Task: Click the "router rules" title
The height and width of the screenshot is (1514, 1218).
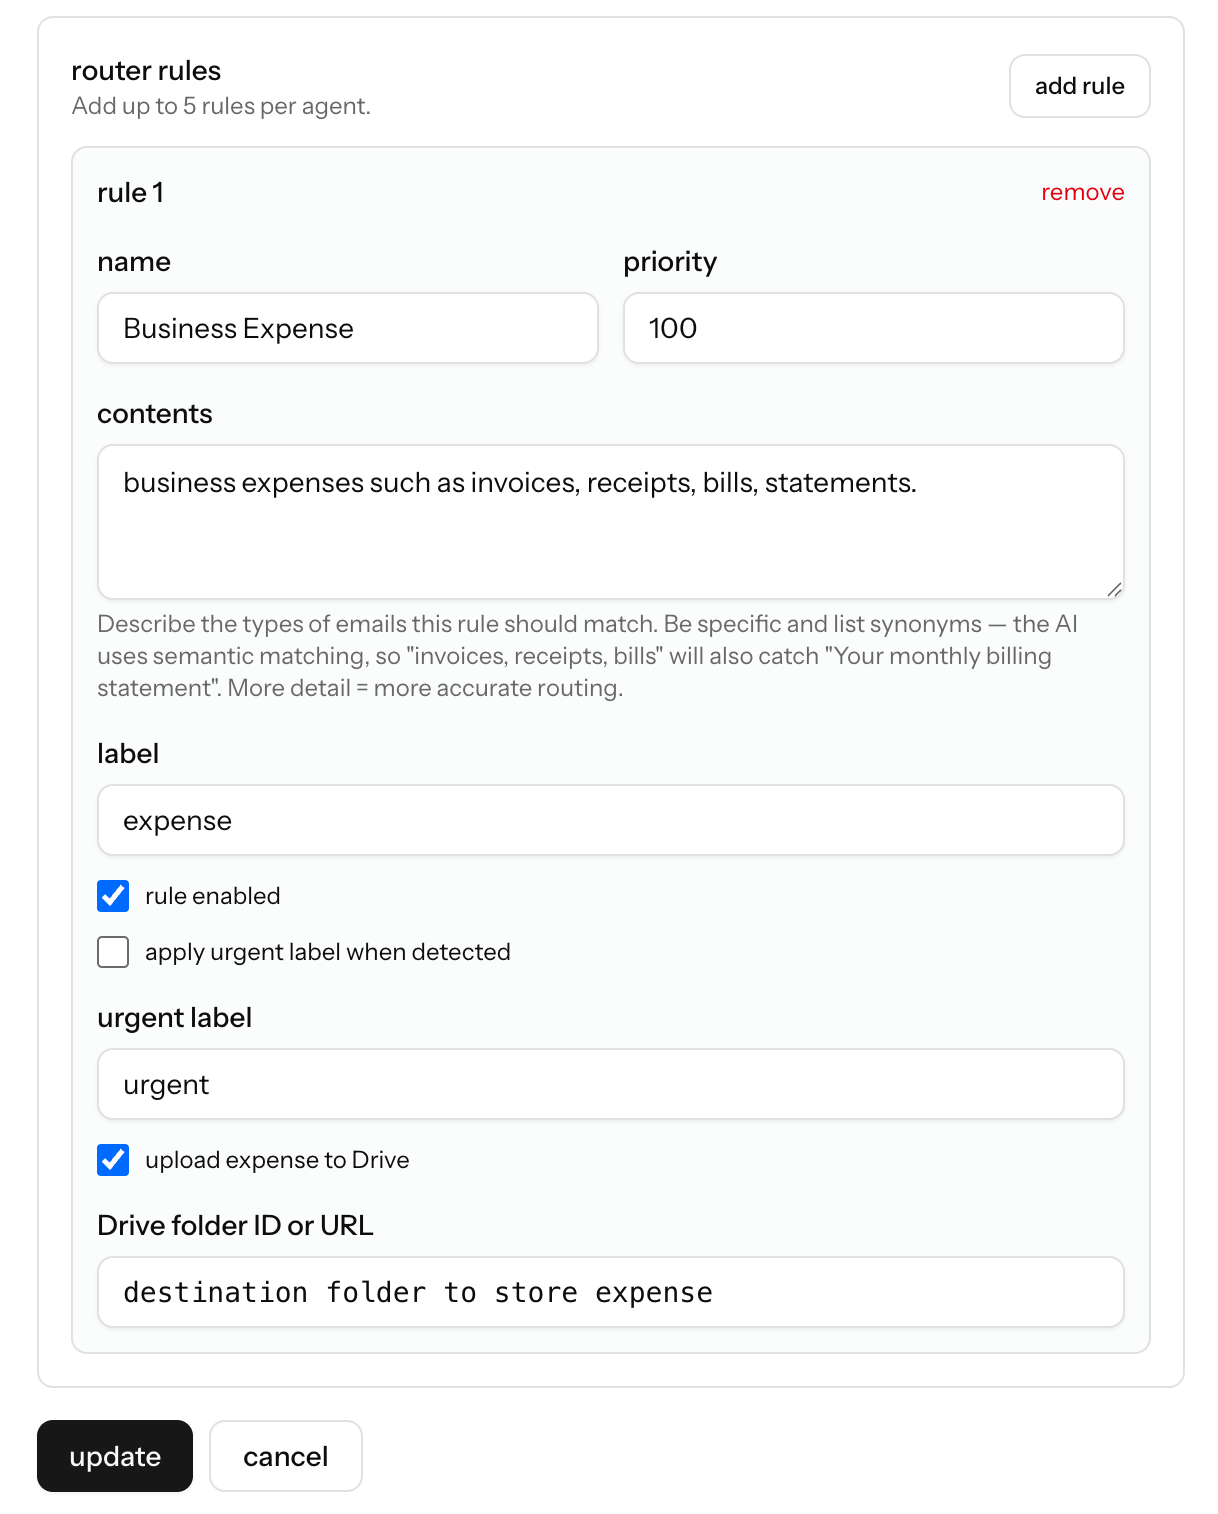Action: pyautogui.click(x=145, y=71)
